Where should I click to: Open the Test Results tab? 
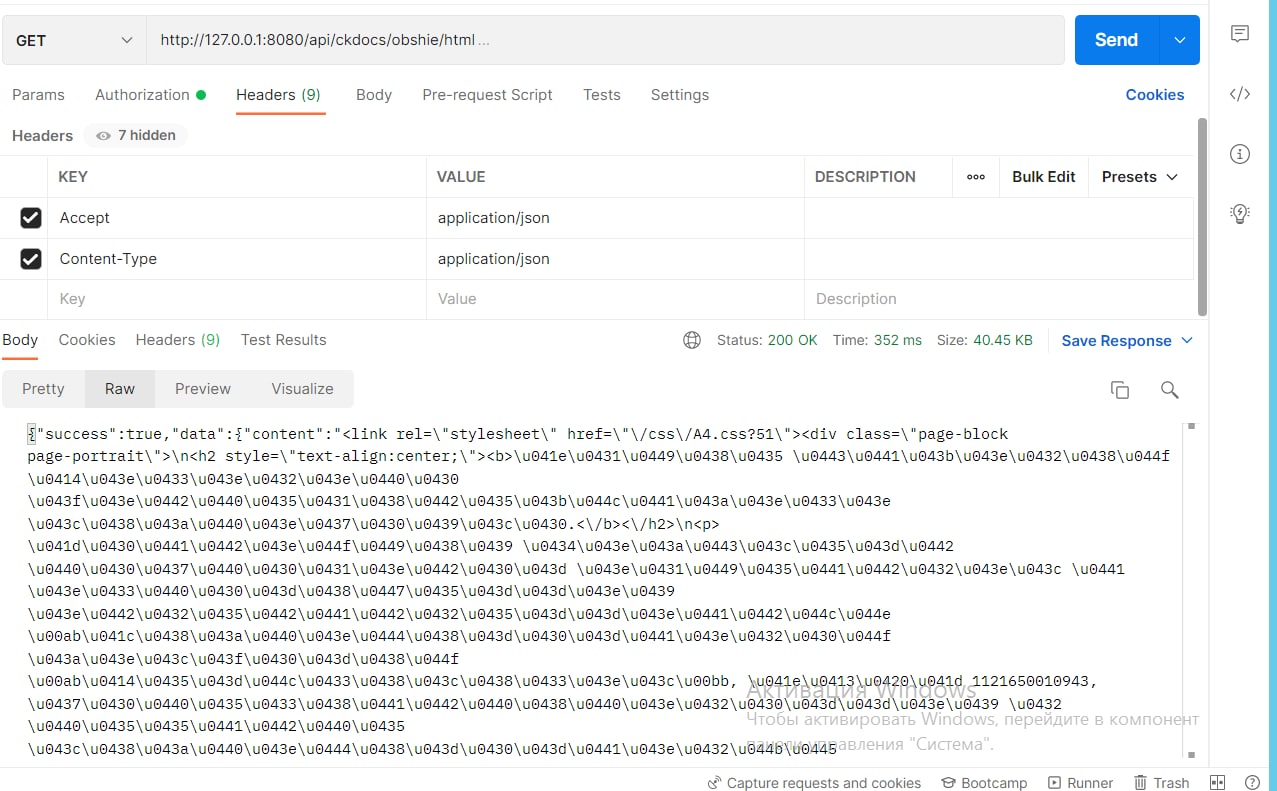284,340
